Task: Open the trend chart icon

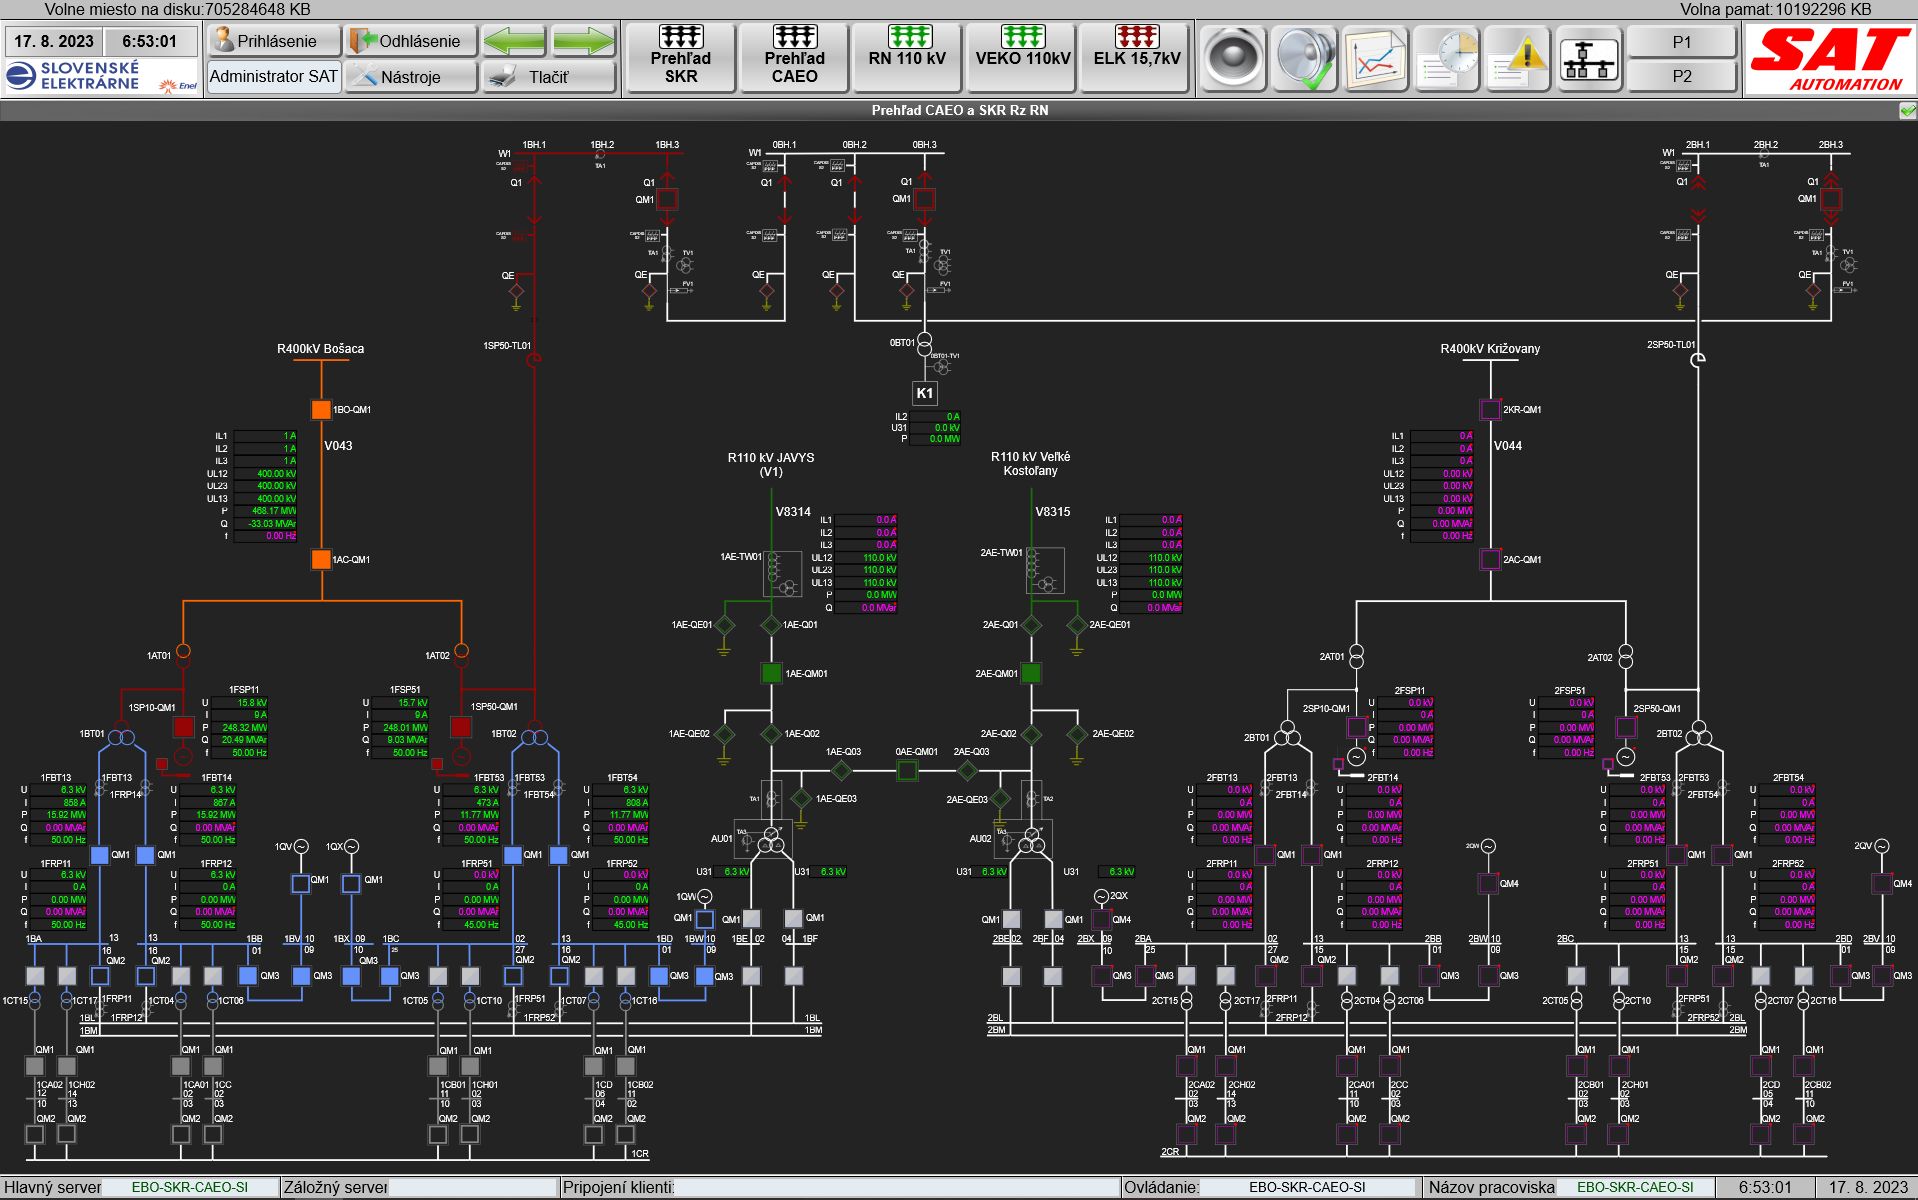Action: click(x=1376, y=58)
